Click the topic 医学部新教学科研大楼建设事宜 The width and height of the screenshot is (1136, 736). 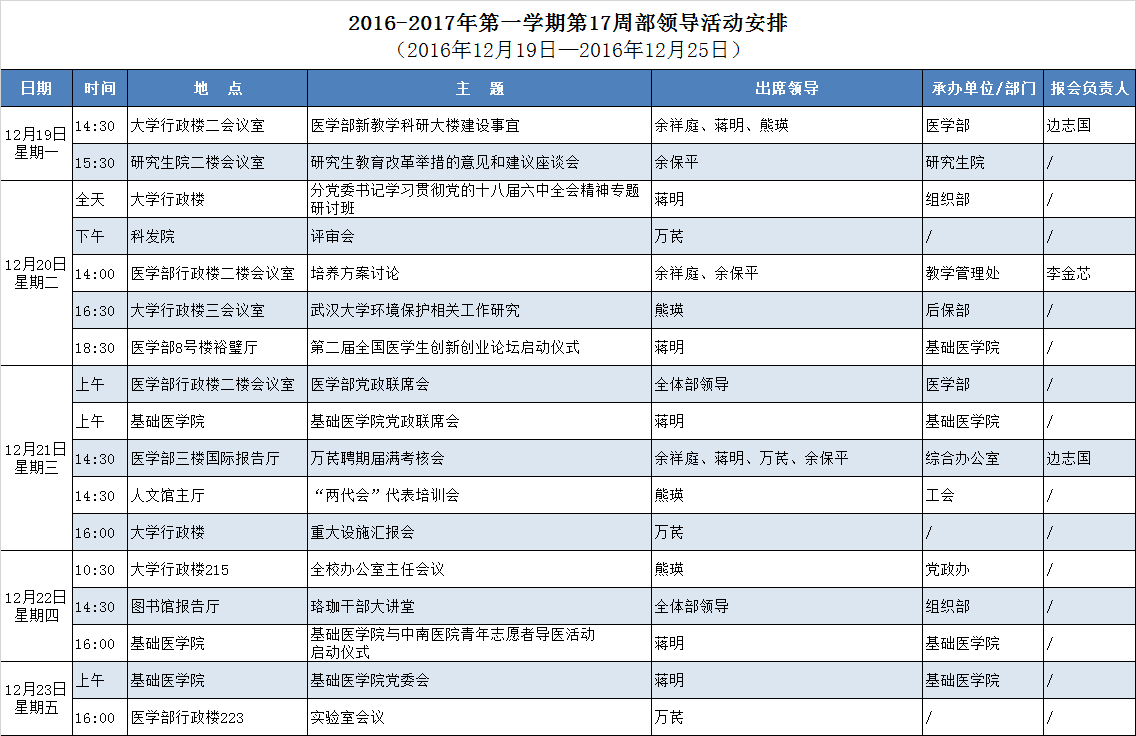point(415,126)
